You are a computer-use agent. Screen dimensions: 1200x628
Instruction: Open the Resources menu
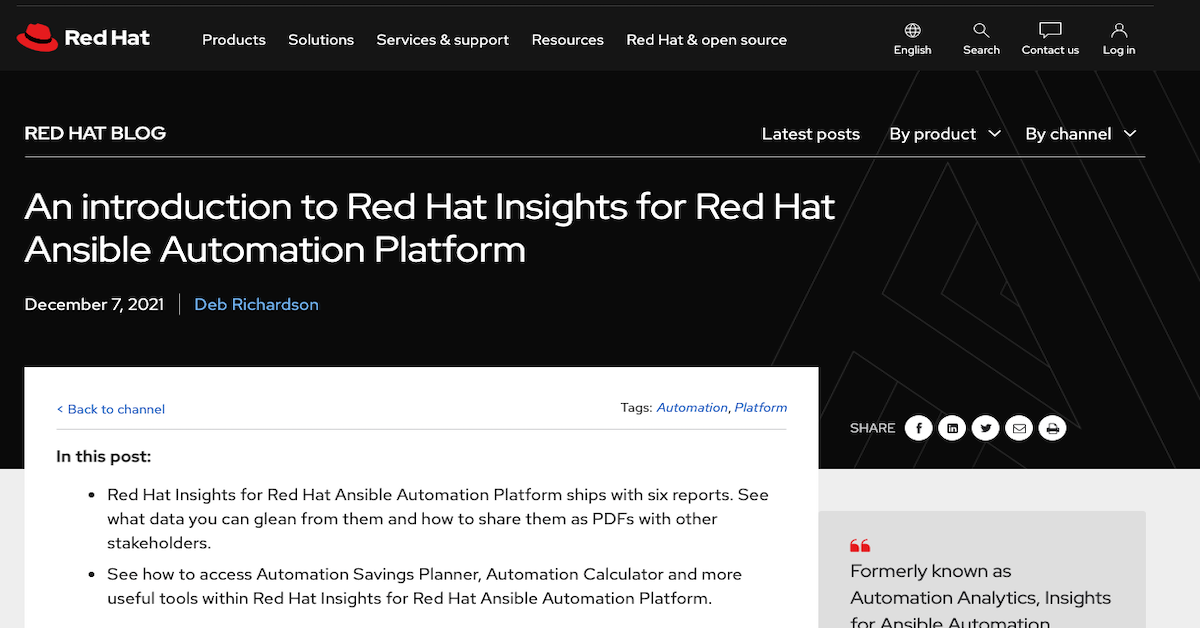(567, 40)
